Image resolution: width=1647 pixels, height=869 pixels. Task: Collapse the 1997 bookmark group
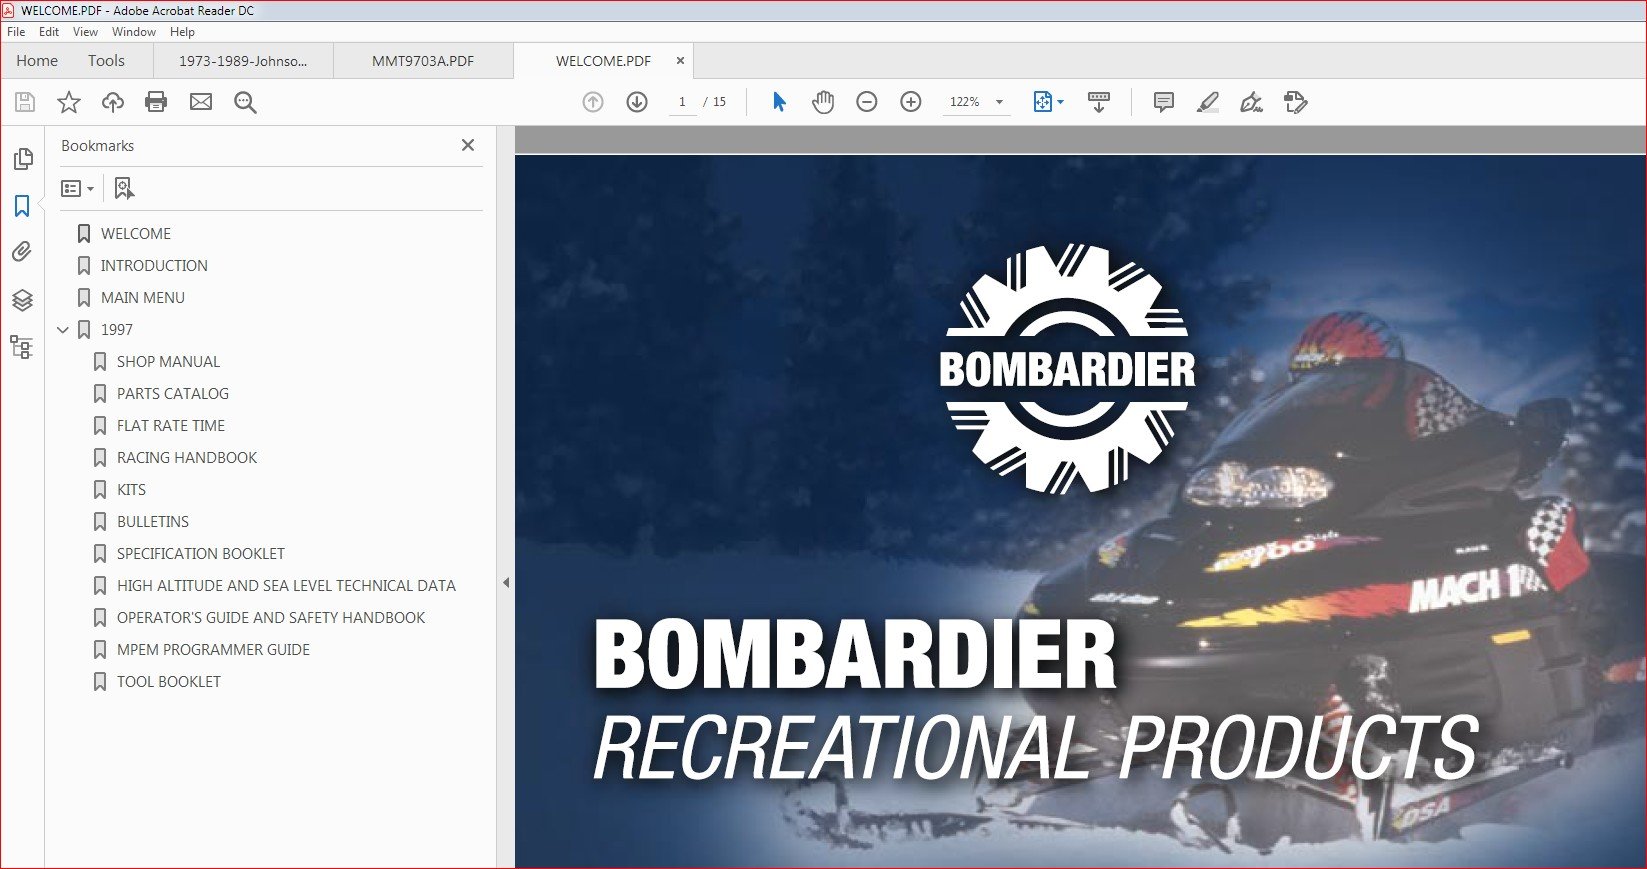(63, 329)
